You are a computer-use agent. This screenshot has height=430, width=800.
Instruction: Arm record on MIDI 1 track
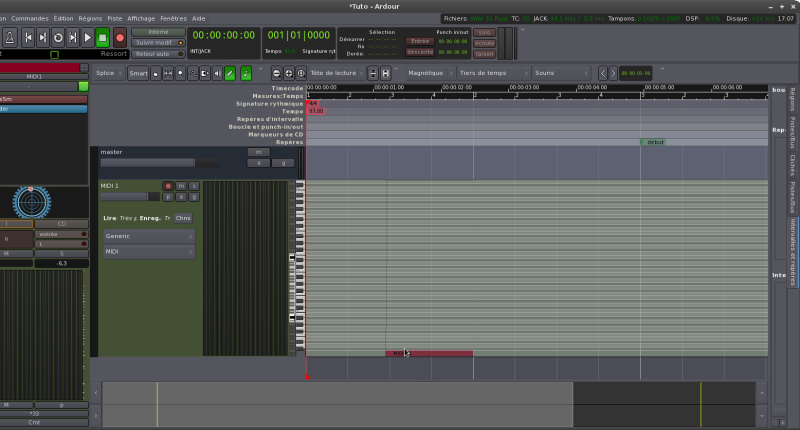coord(168,186)
